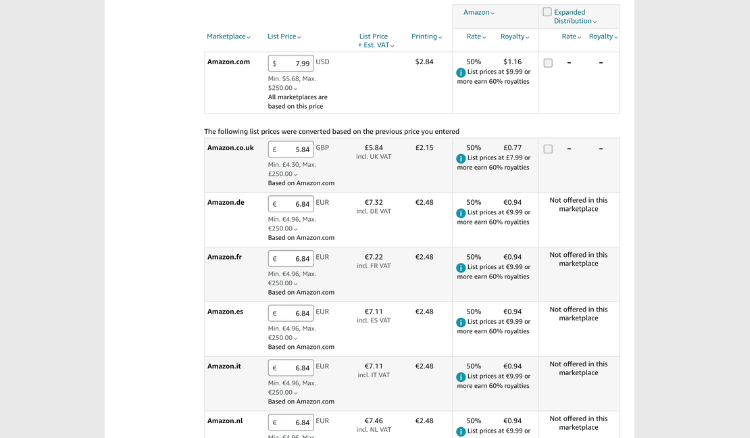The image size is (750, 438).
Task: Open the List Price column dropdown
Action: pyautogui.click(x=284, y=36)
